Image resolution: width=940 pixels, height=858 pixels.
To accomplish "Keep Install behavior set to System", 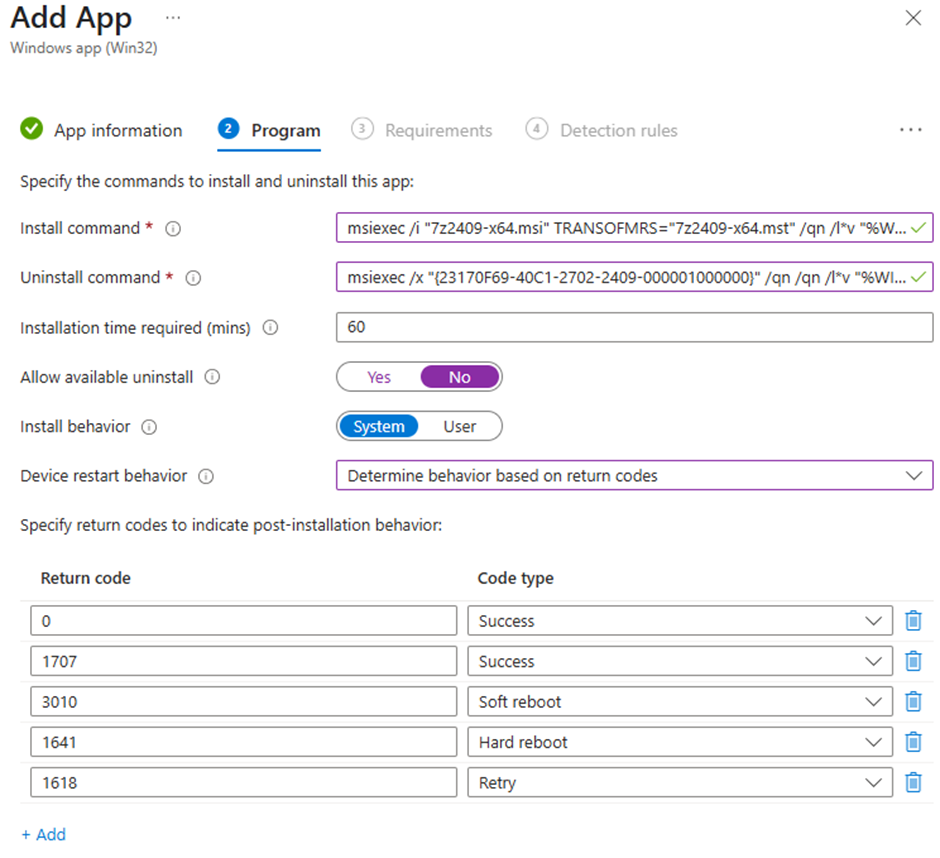I will tap(378, 426).
